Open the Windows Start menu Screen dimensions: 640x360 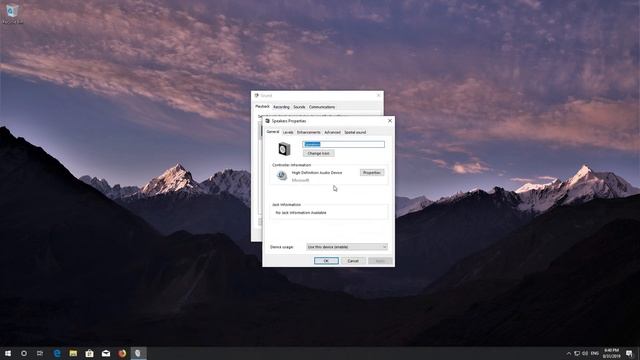(x=8, y=353)
